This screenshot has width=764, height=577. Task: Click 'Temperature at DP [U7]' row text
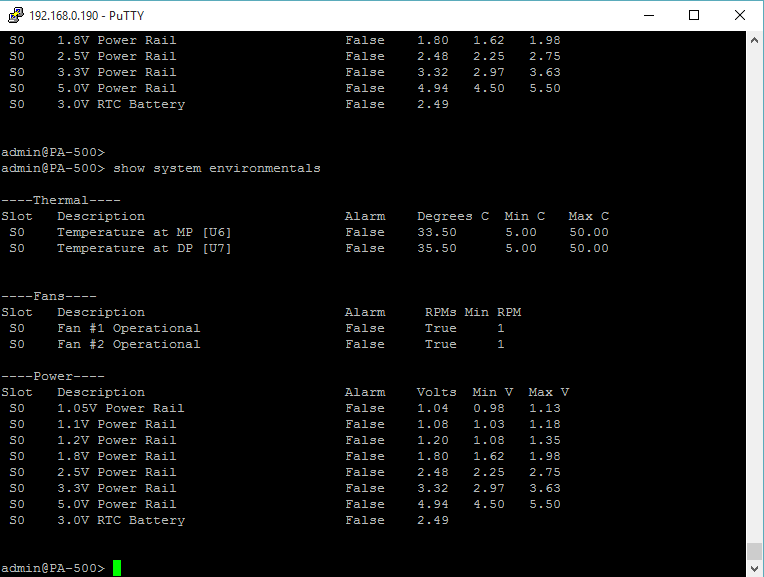pyautogui.click(x=144, y=249)
